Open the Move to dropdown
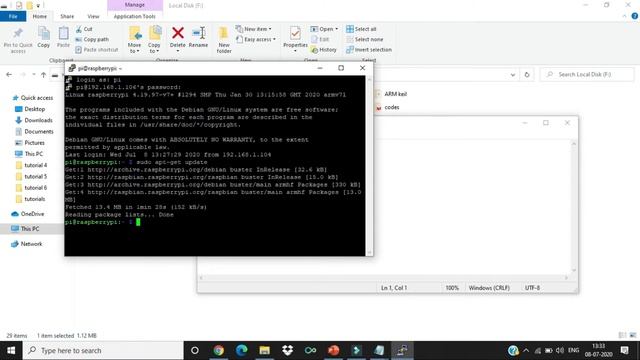 tap(134, 40)
